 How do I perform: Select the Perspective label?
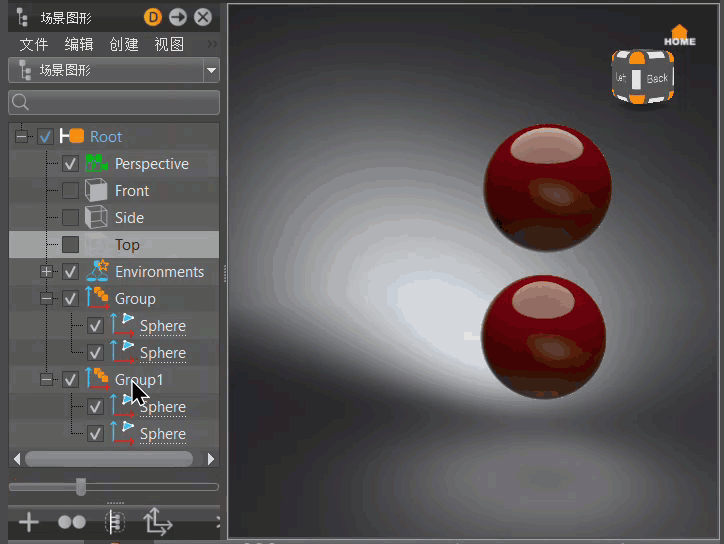pos(152,164)
